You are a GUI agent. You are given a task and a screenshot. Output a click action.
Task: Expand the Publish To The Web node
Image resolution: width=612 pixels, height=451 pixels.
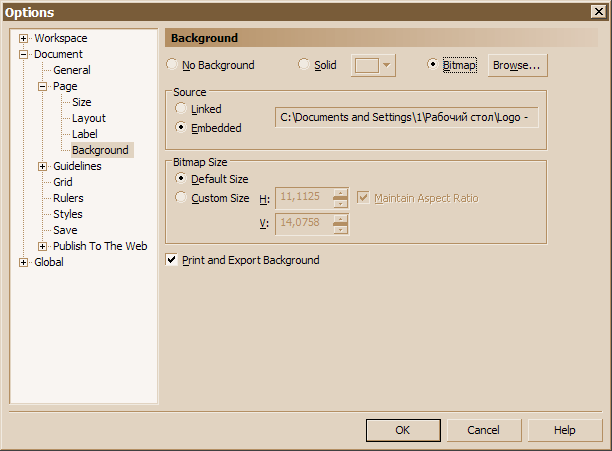(43, 246)
